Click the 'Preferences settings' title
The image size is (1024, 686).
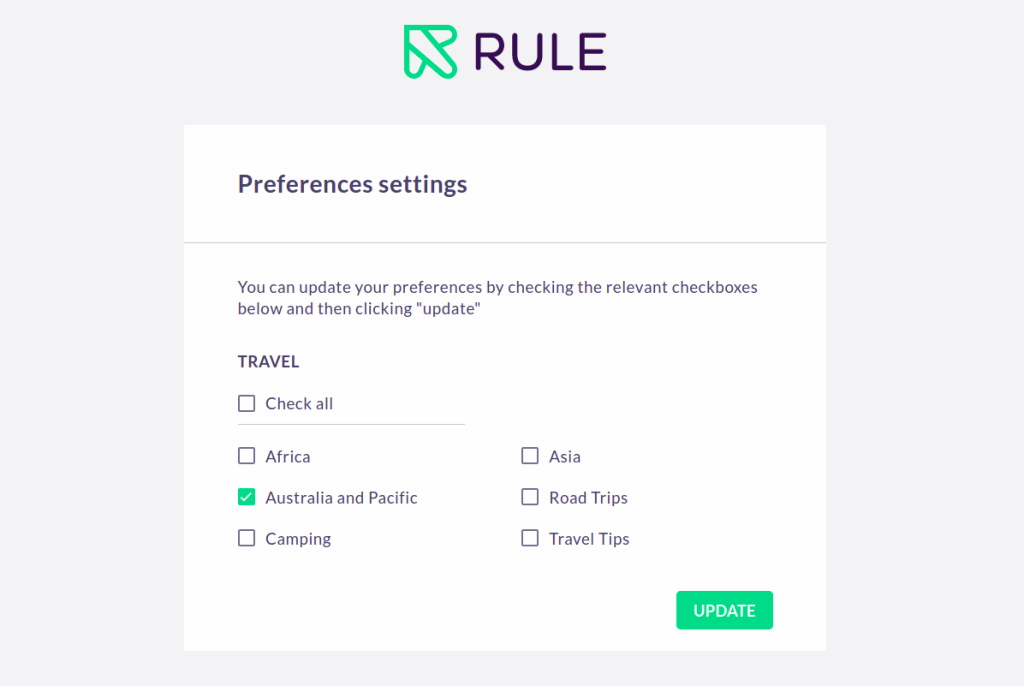point(352,184)
